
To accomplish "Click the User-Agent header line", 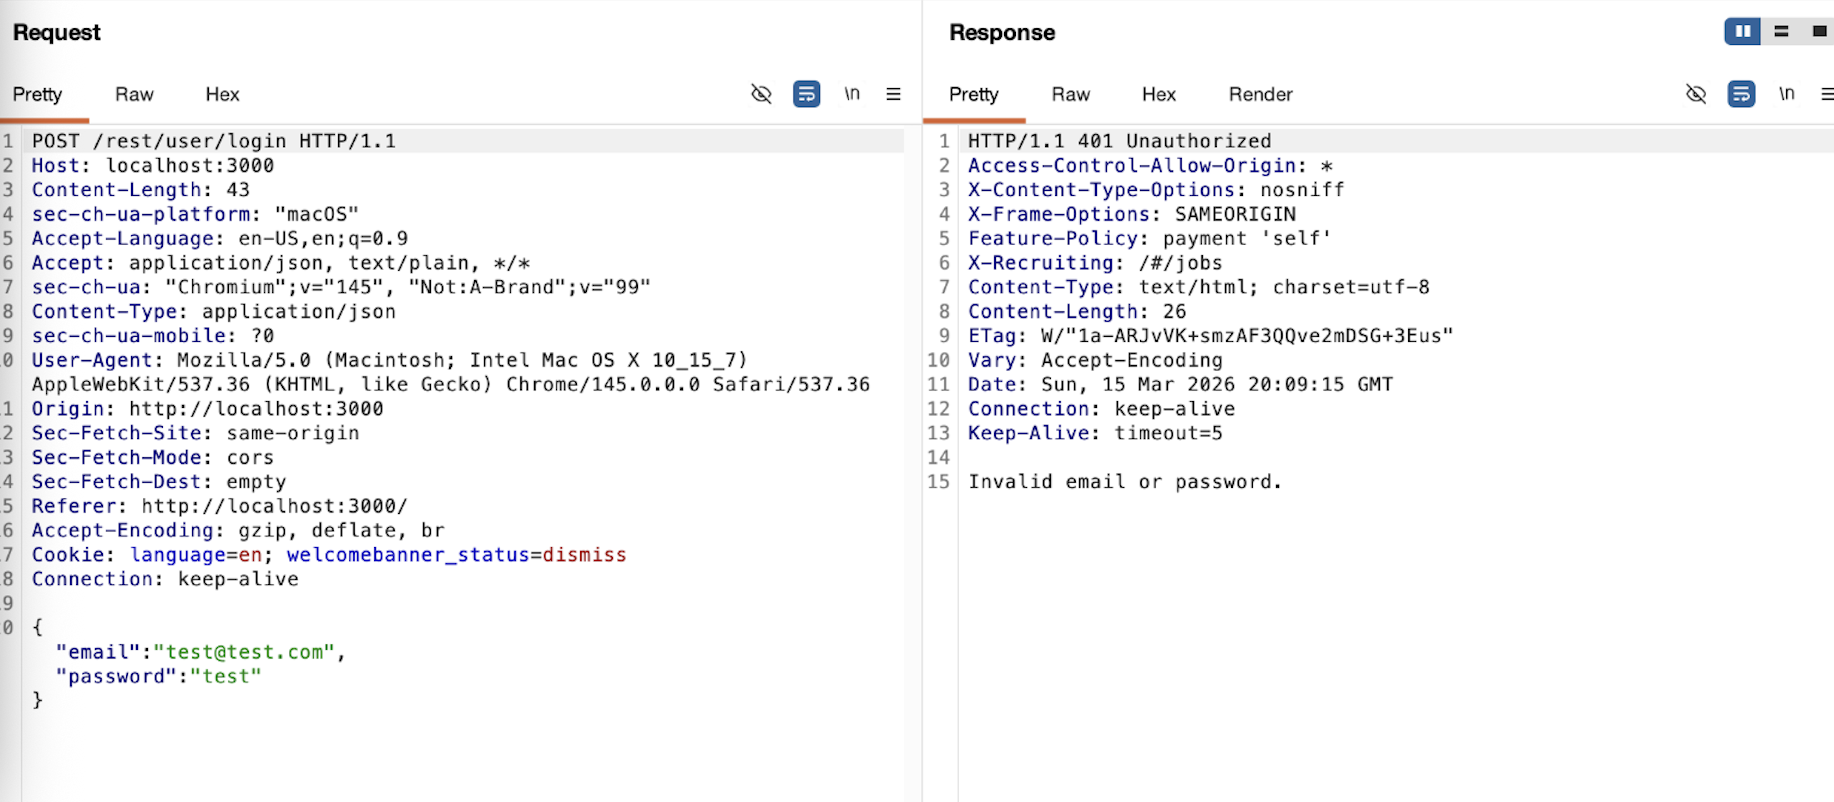I will tap(450, 372).
